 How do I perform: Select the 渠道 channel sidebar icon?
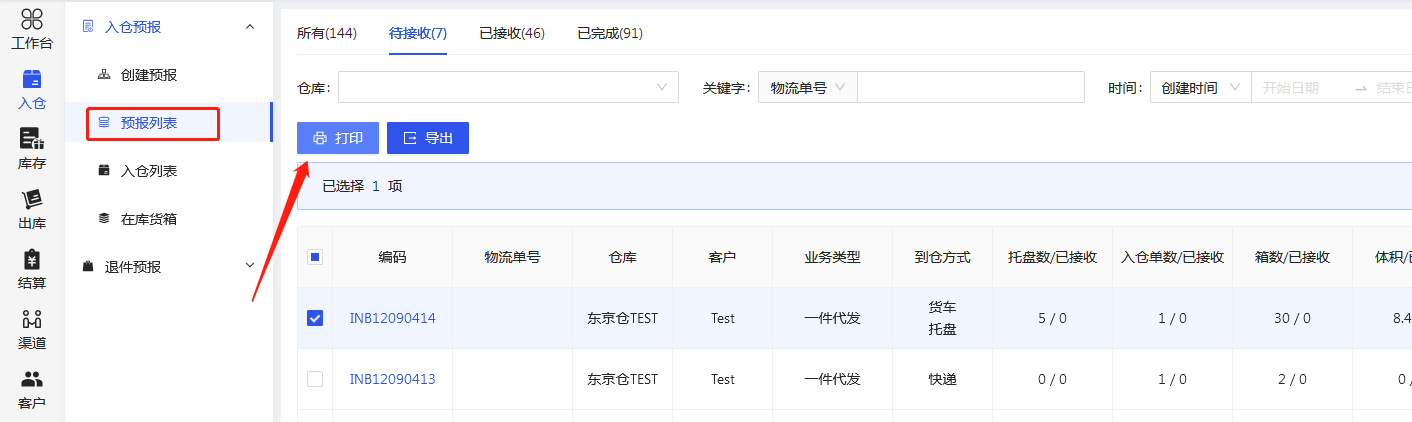coord(32,328)
